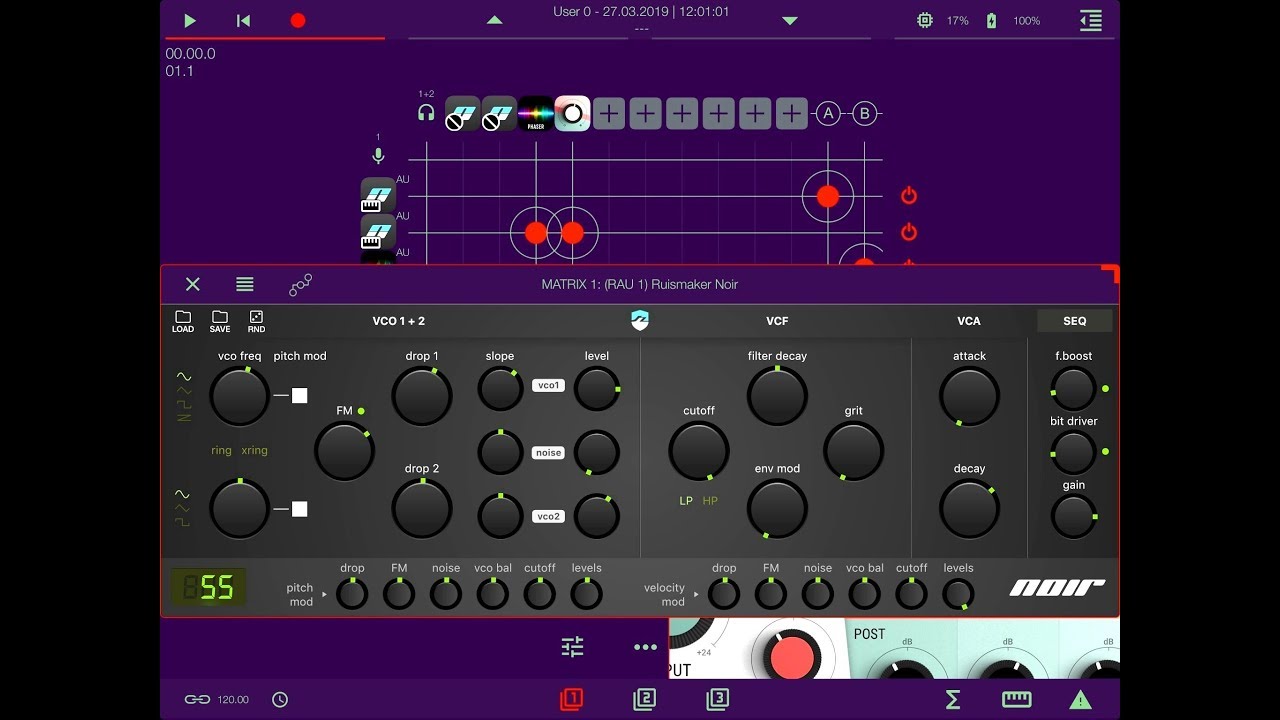The width and height of the screenshot is (1280, 720).
Task: Toggle VCO 2 pitch mod square switch
Action: [299, 509]
